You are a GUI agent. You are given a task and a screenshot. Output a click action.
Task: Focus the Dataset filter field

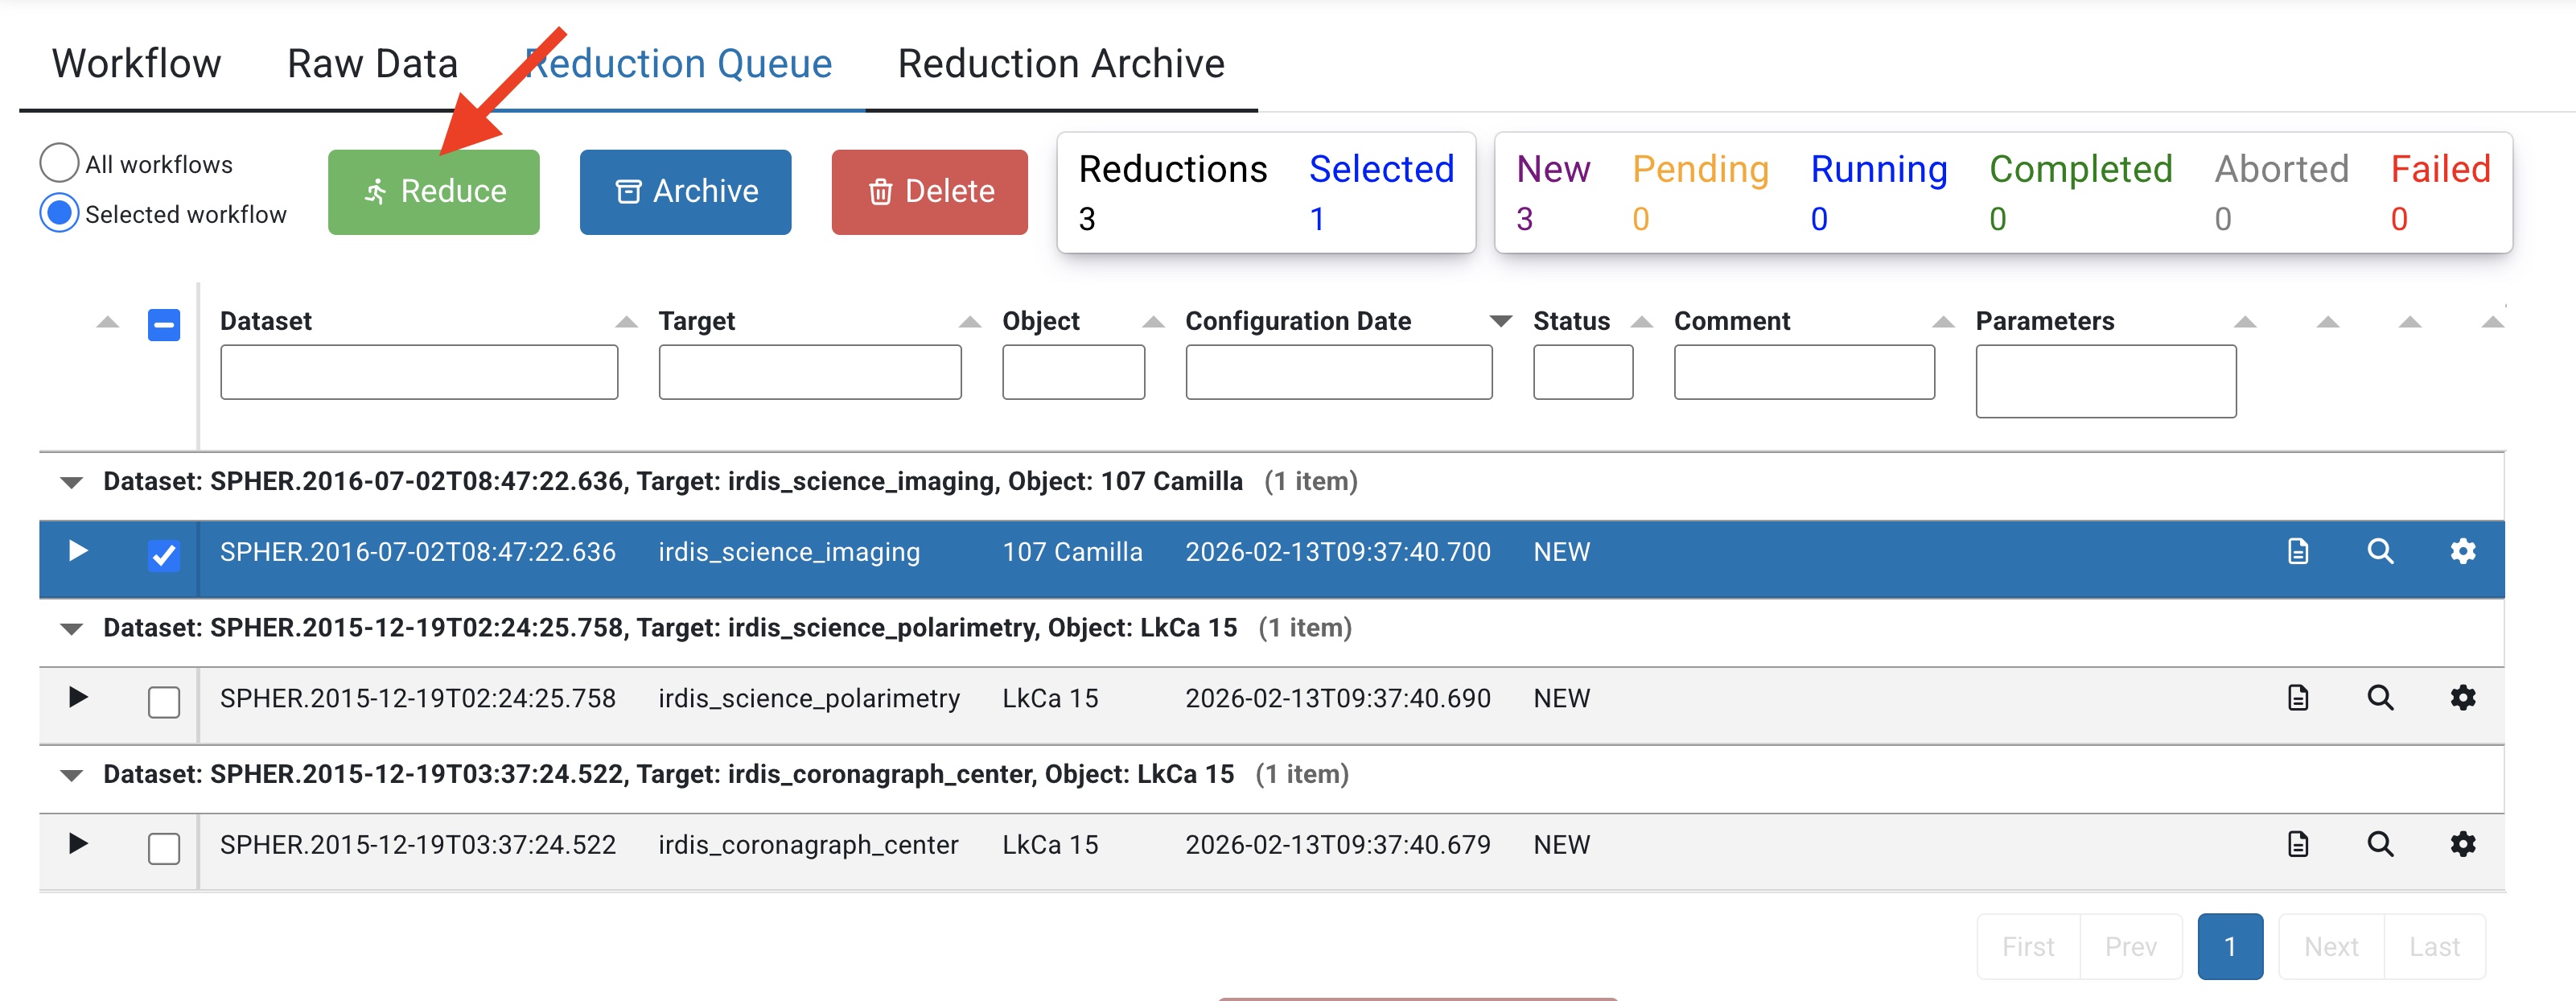tap(419, 372)
